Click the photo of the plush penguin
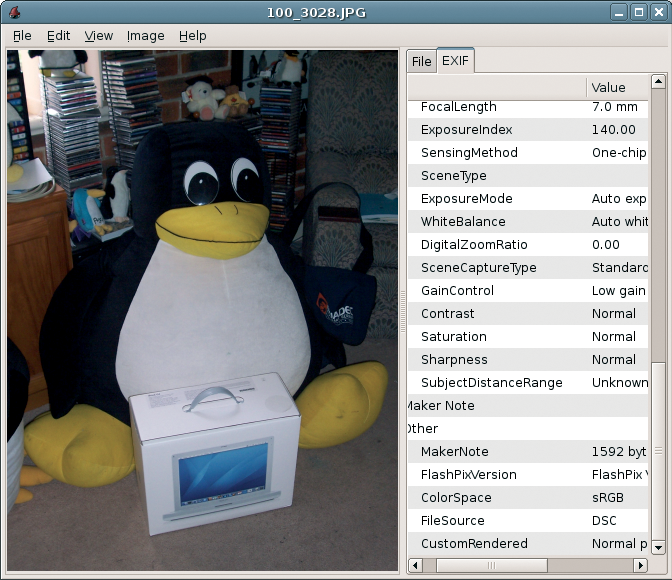 pos(203,310)
